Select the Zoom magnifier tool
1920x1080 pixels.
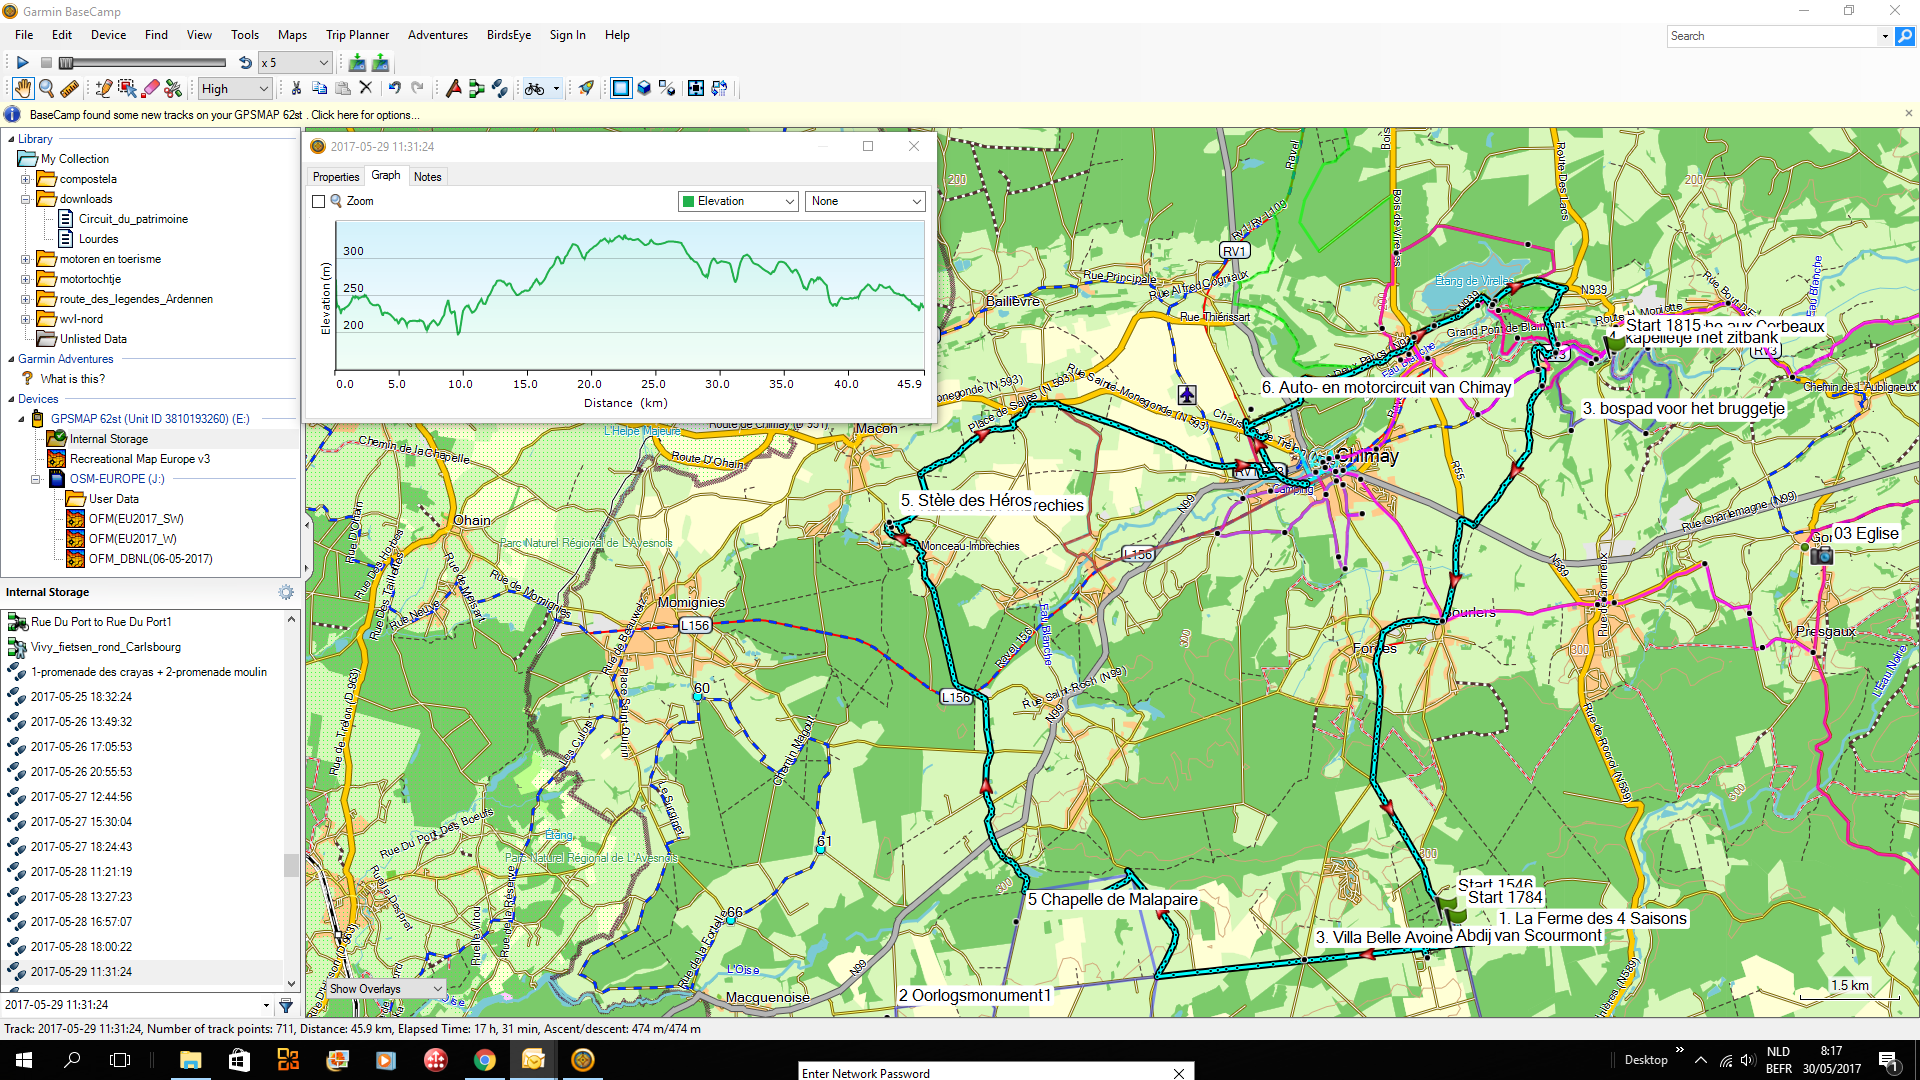pos(46,89)
